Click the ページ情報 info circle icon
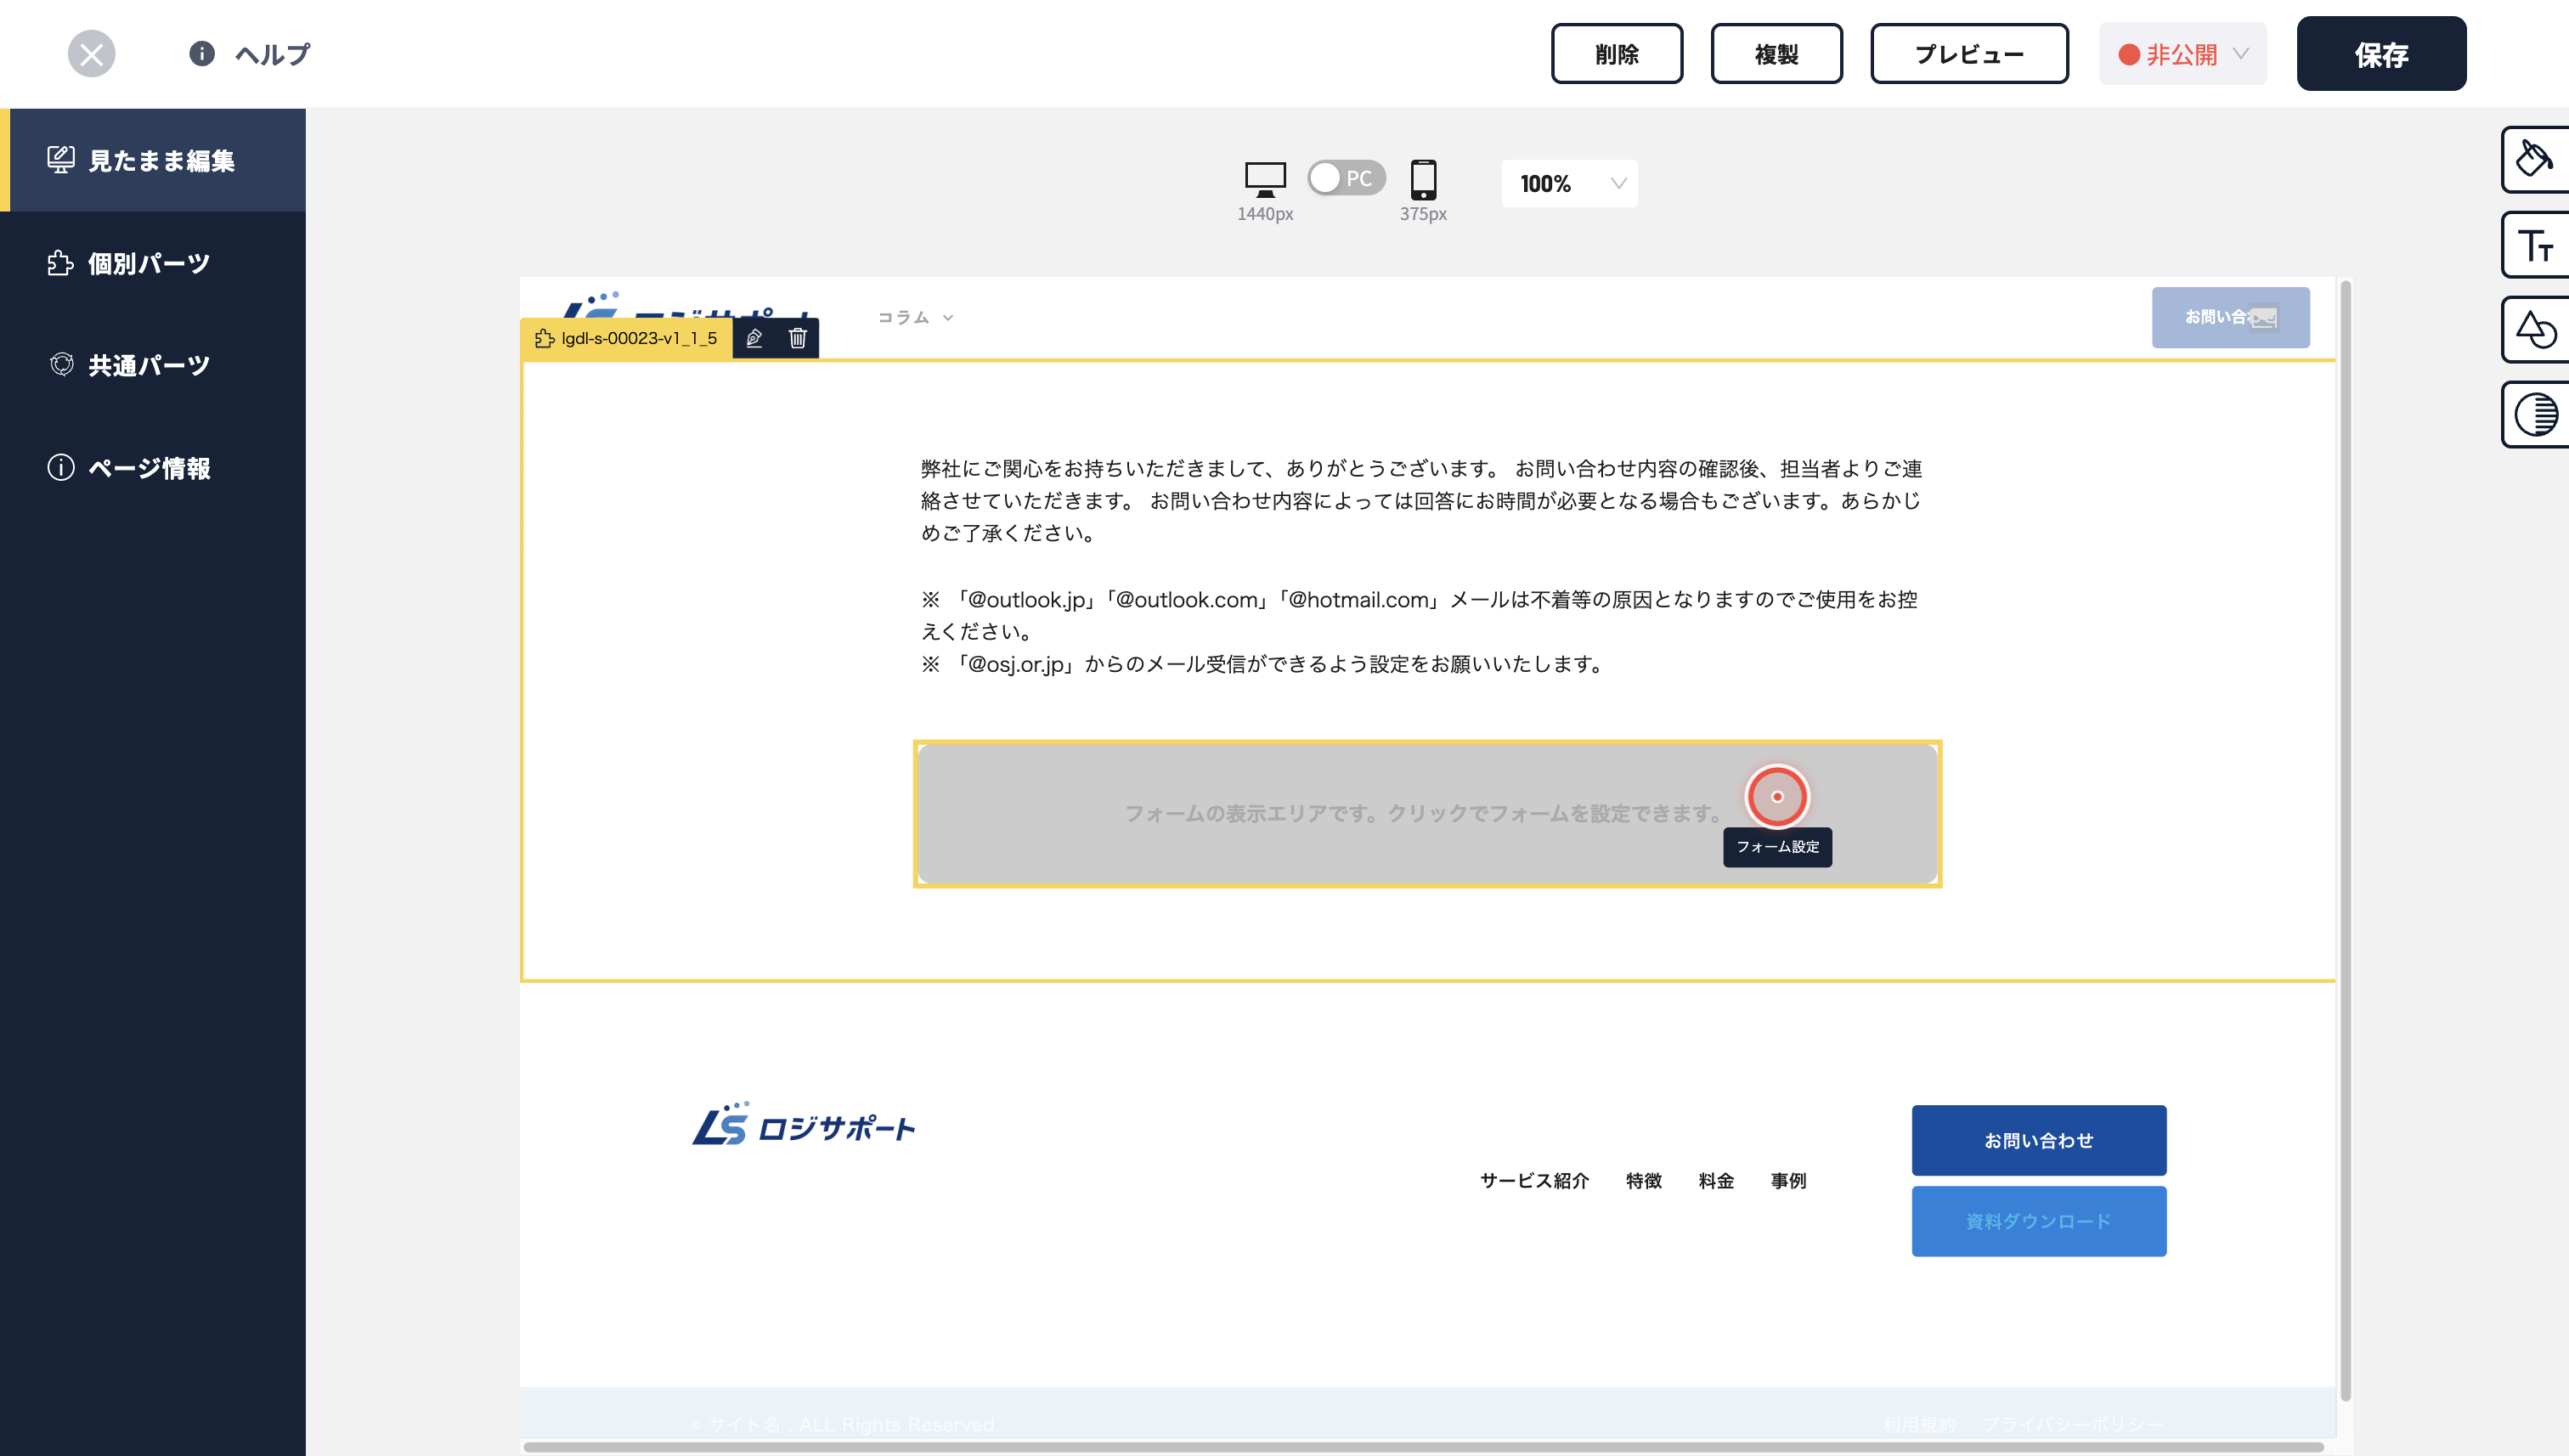The height and width of the screenshot is (1456, 2569). pyautogui.click(x=61, y=468)
